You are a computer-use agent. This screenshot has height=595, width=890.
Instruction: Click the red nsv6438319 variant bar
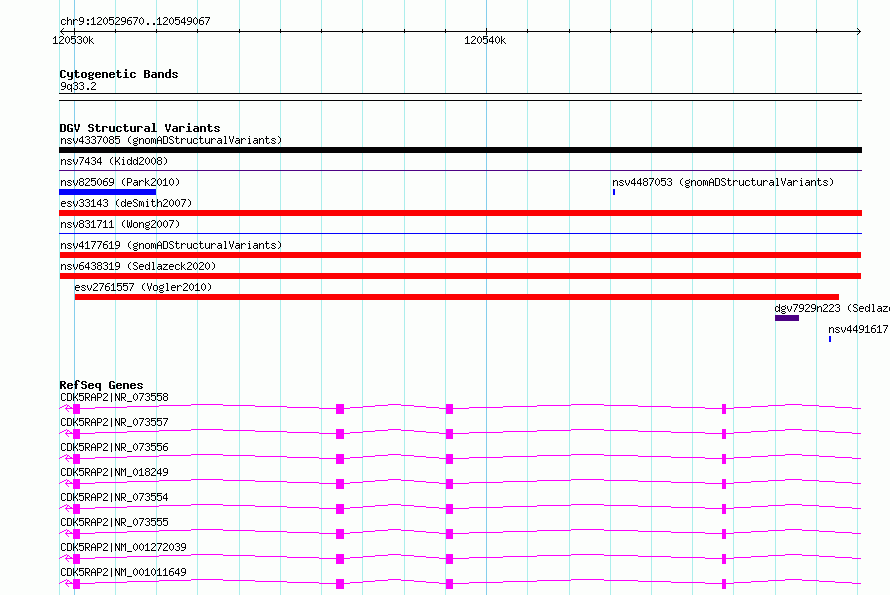click(x=460, y=276)
